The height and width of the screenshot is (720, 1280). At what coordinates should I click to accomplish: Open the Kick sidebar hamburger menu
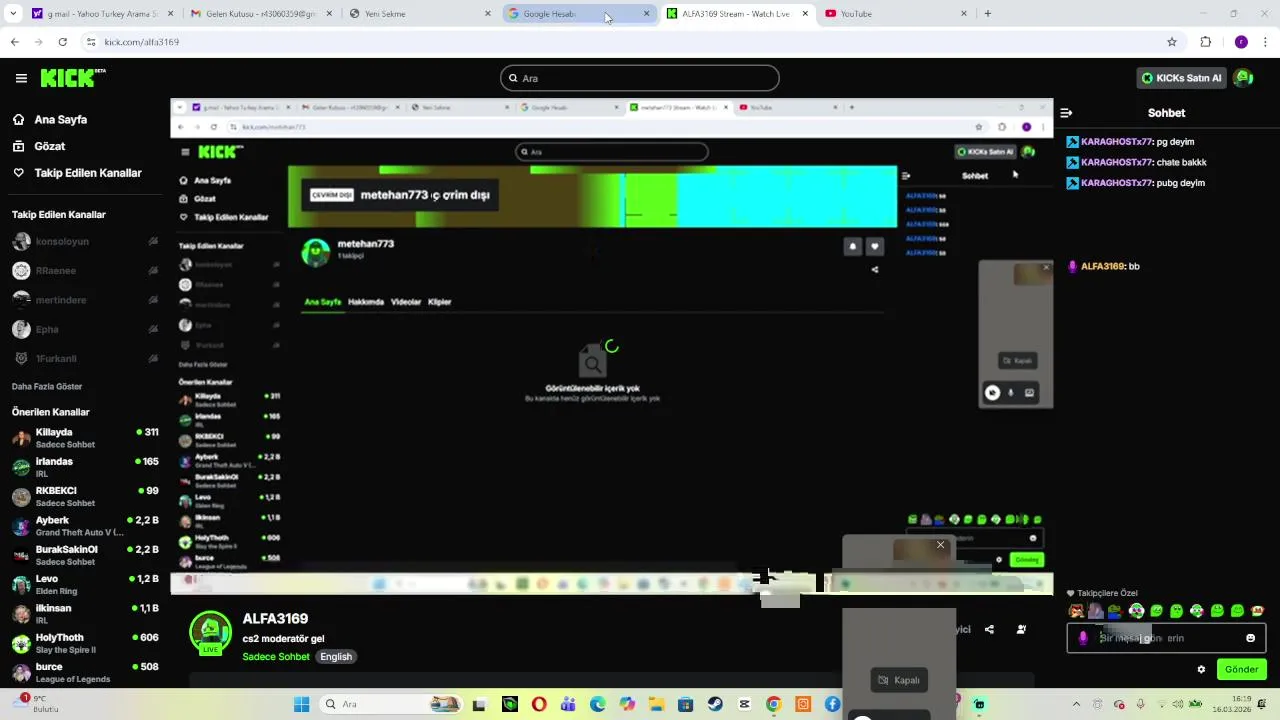[21, 78]
